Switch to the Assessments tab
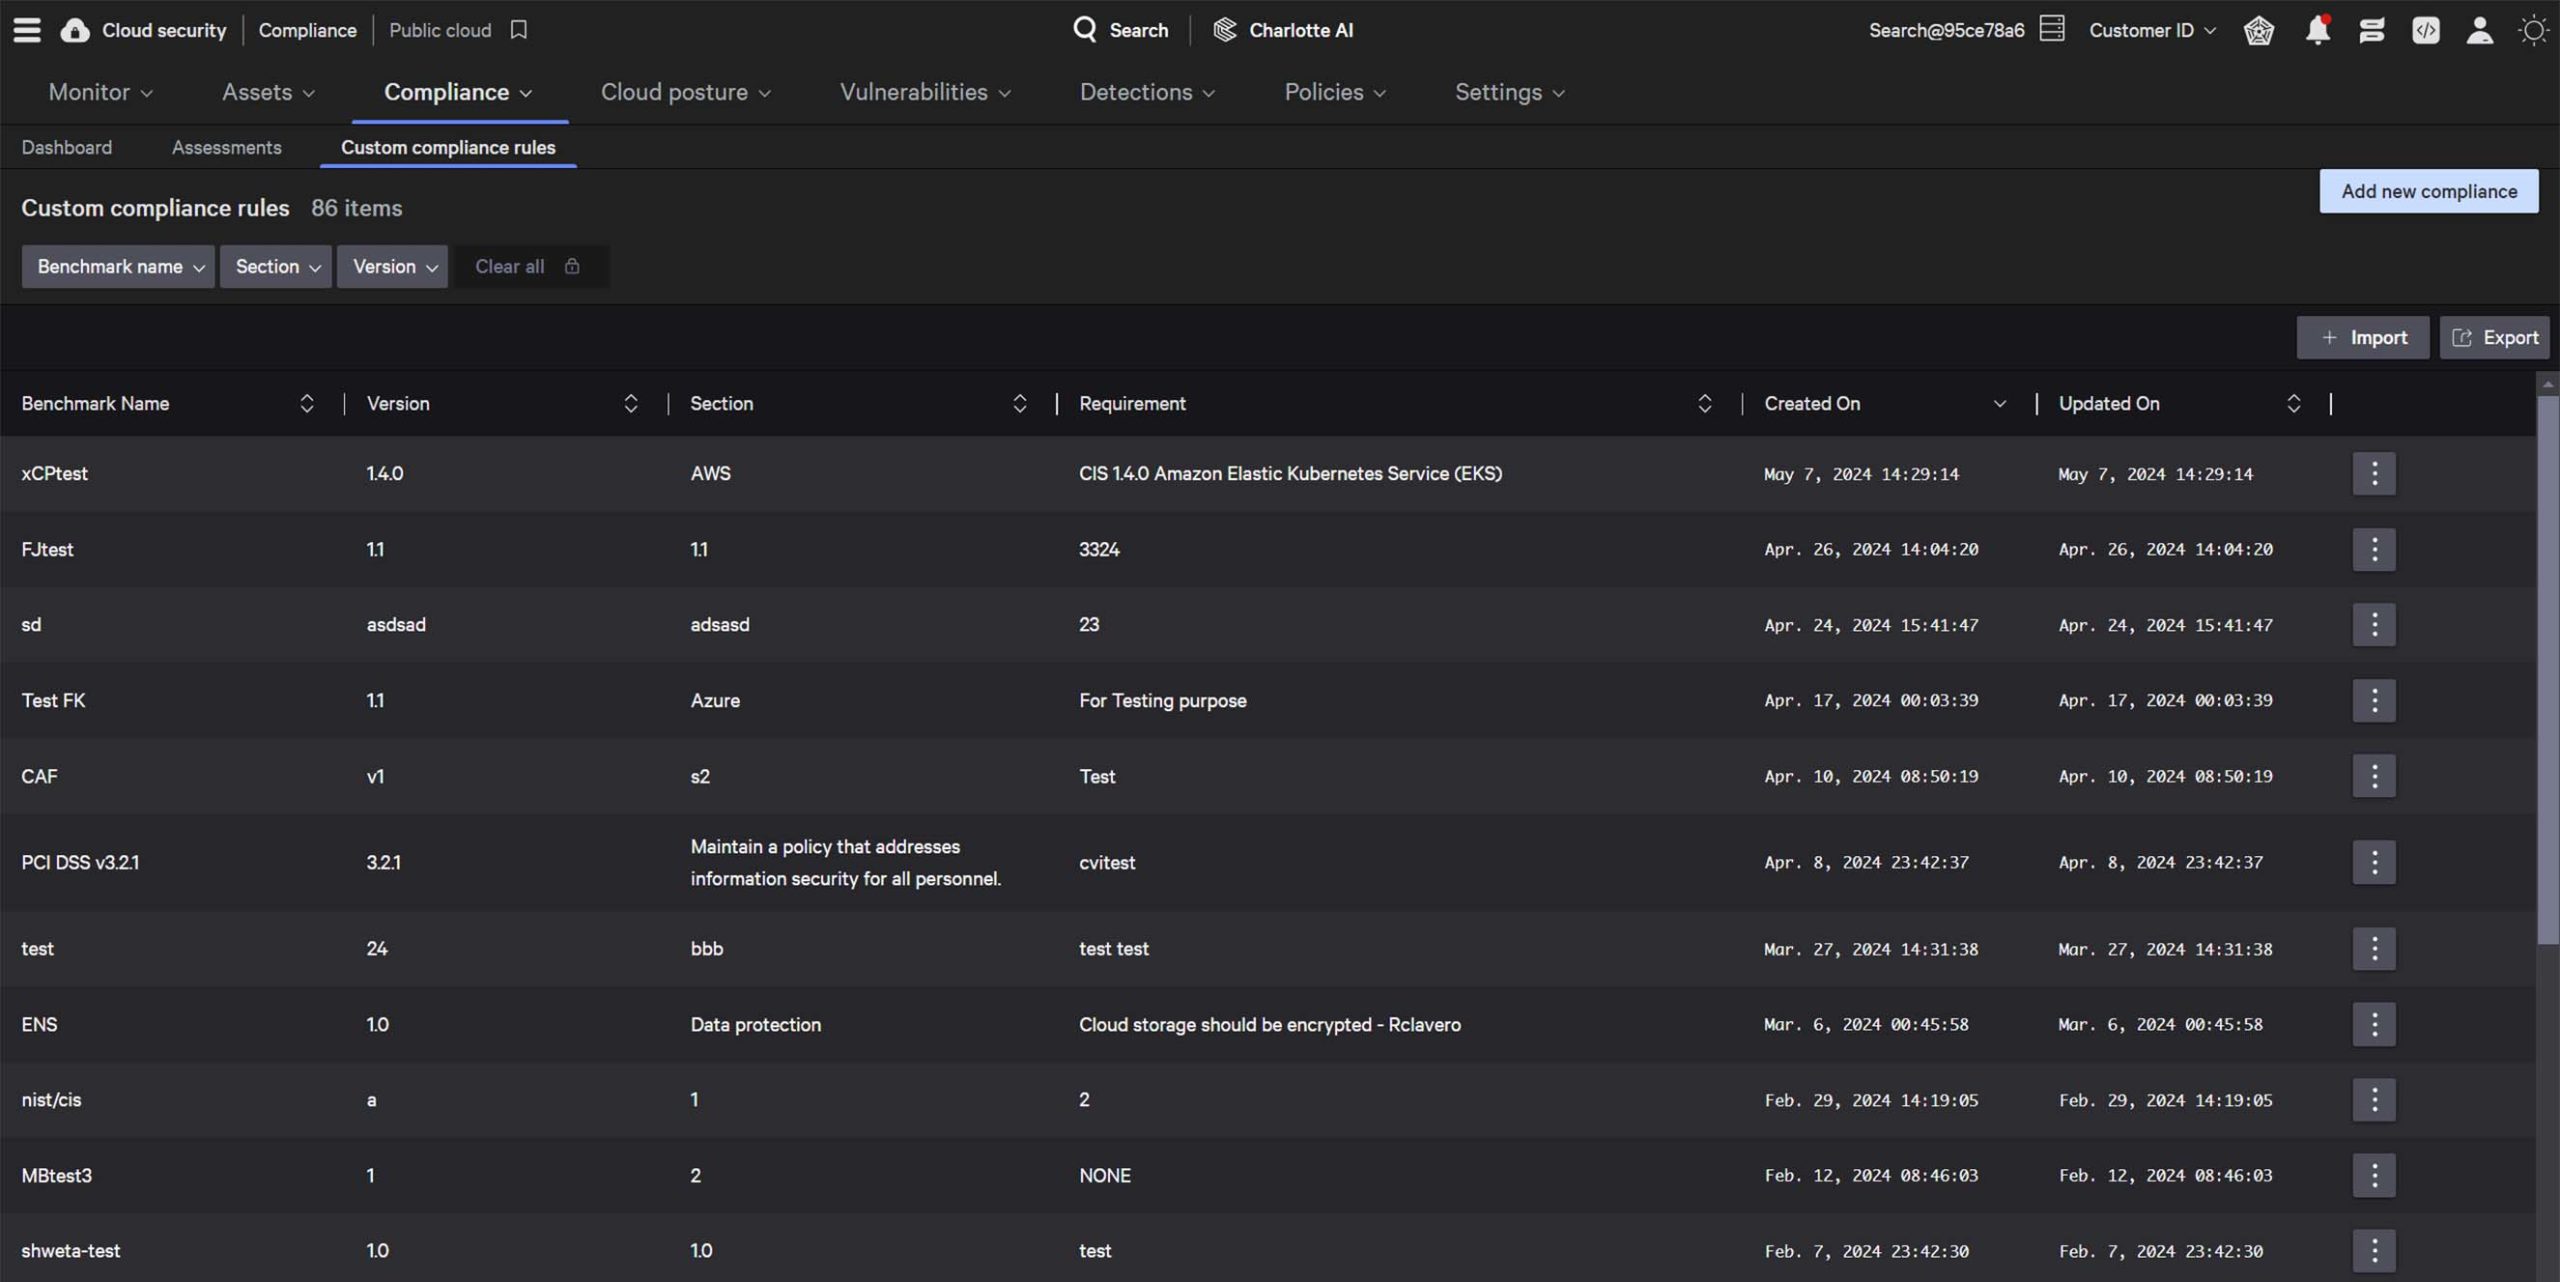The height and width of the screenshot is (1282, 2560). pyautogui.click(x=227, y=147)
